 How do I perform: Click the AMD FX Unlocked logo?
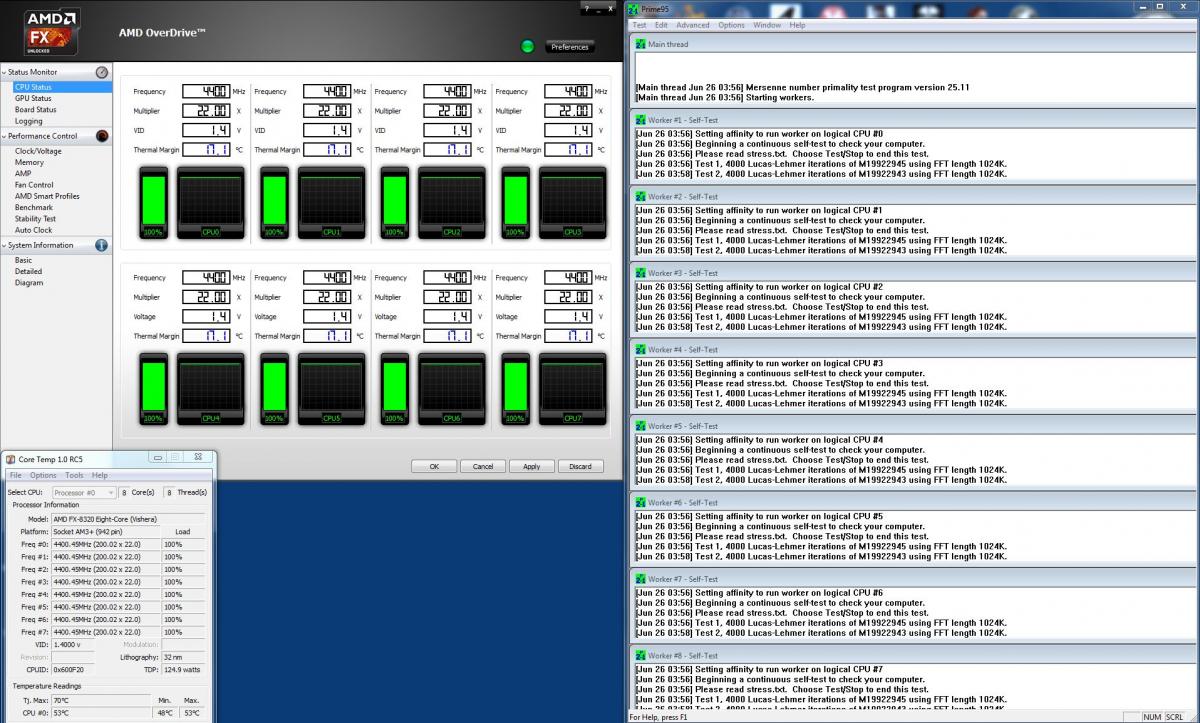click(53, 31)
